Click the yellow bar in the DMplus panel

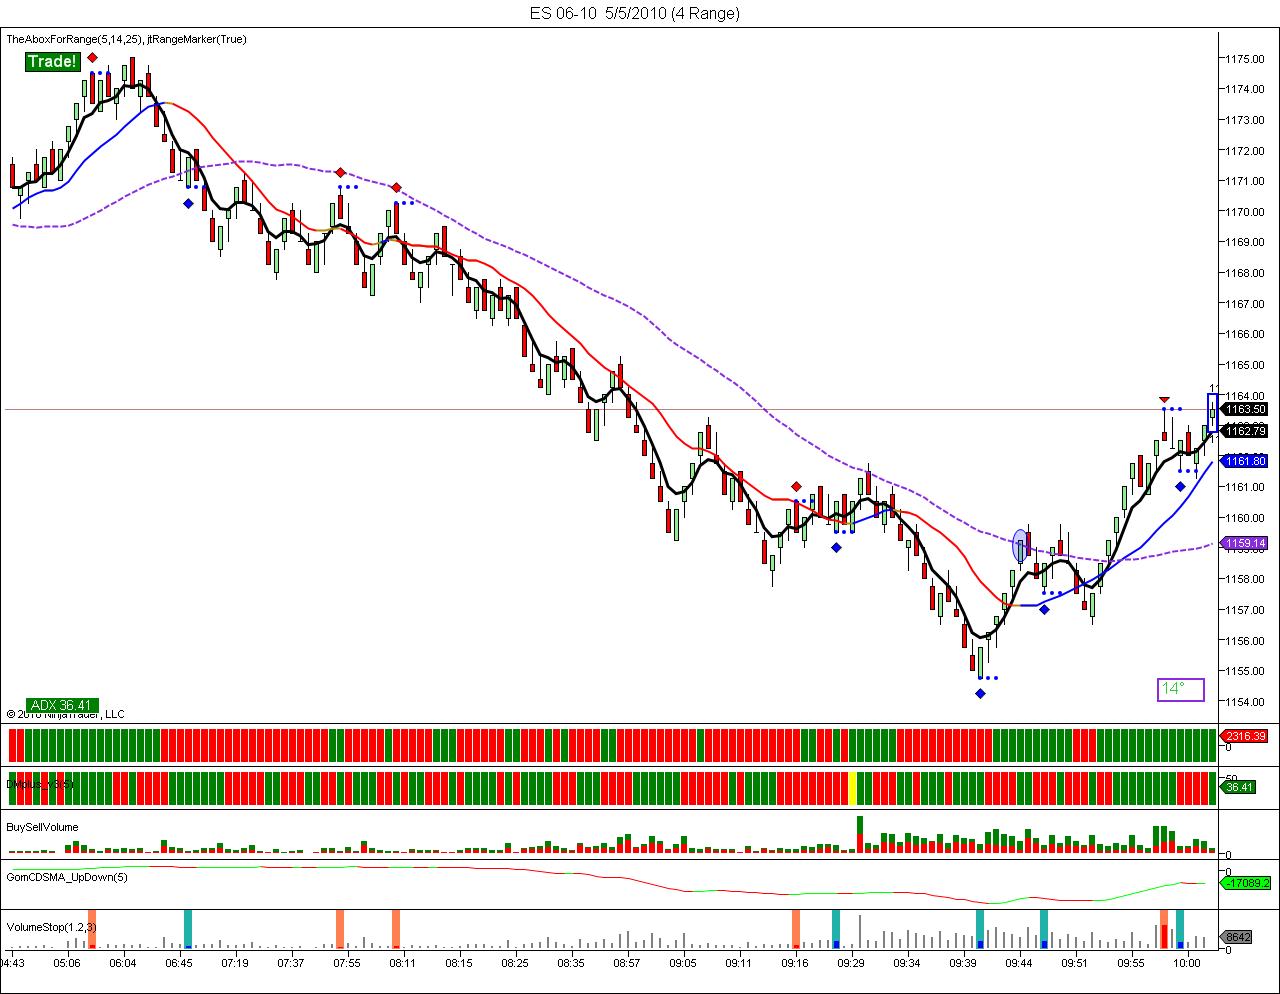pos(852,788)
